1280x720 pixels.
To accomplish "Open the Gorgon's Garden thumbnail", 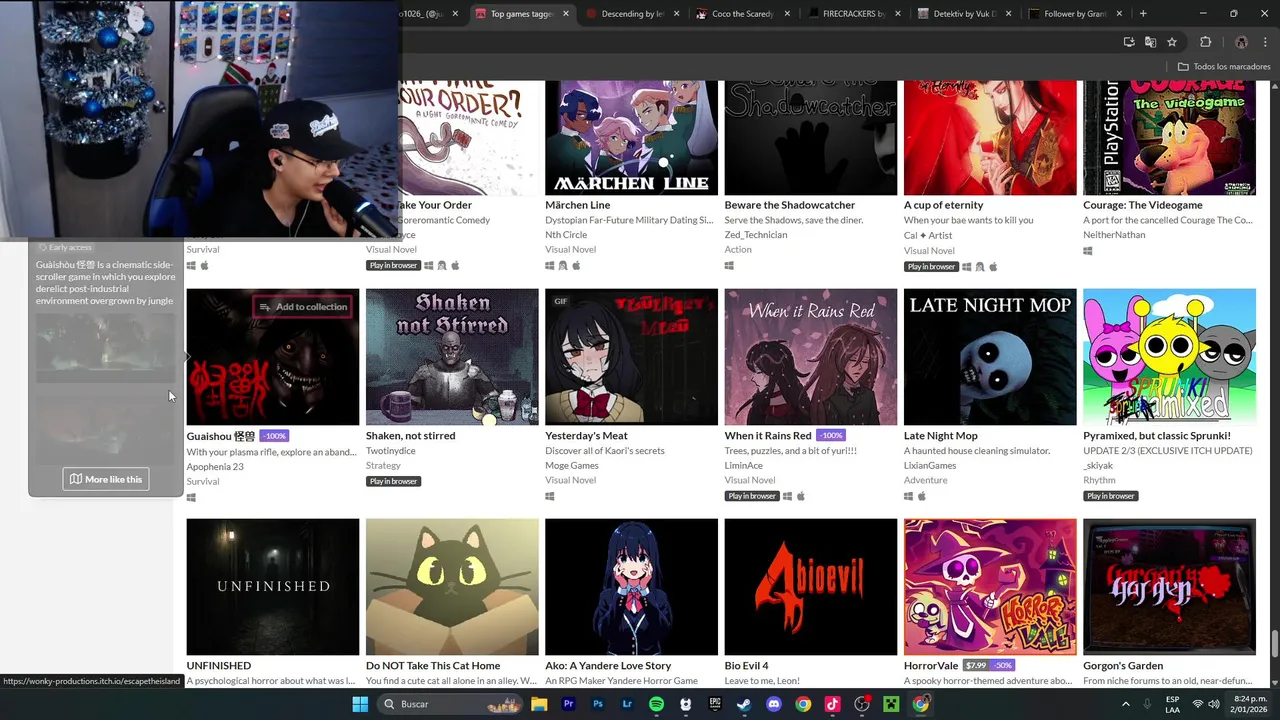I will (1169, 587).
